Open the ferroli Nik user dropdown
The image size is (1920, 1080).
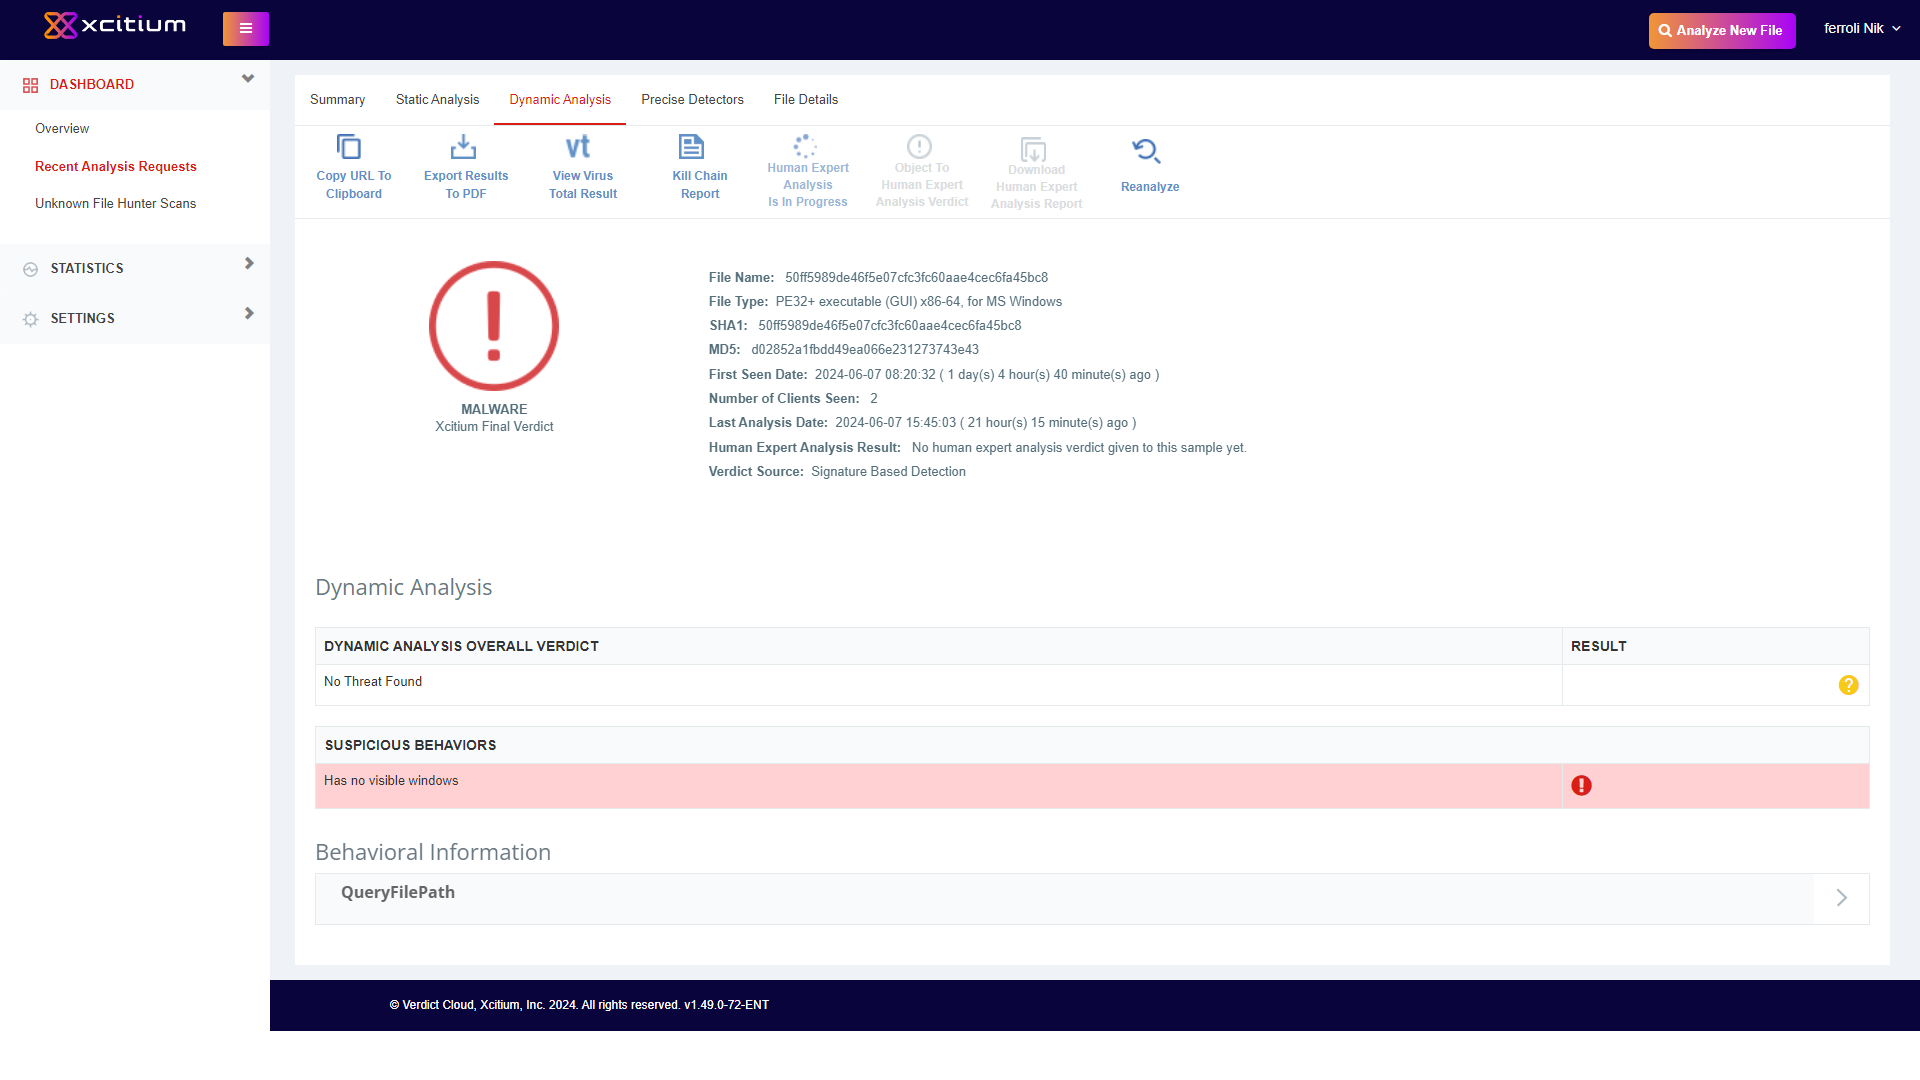1862,29
